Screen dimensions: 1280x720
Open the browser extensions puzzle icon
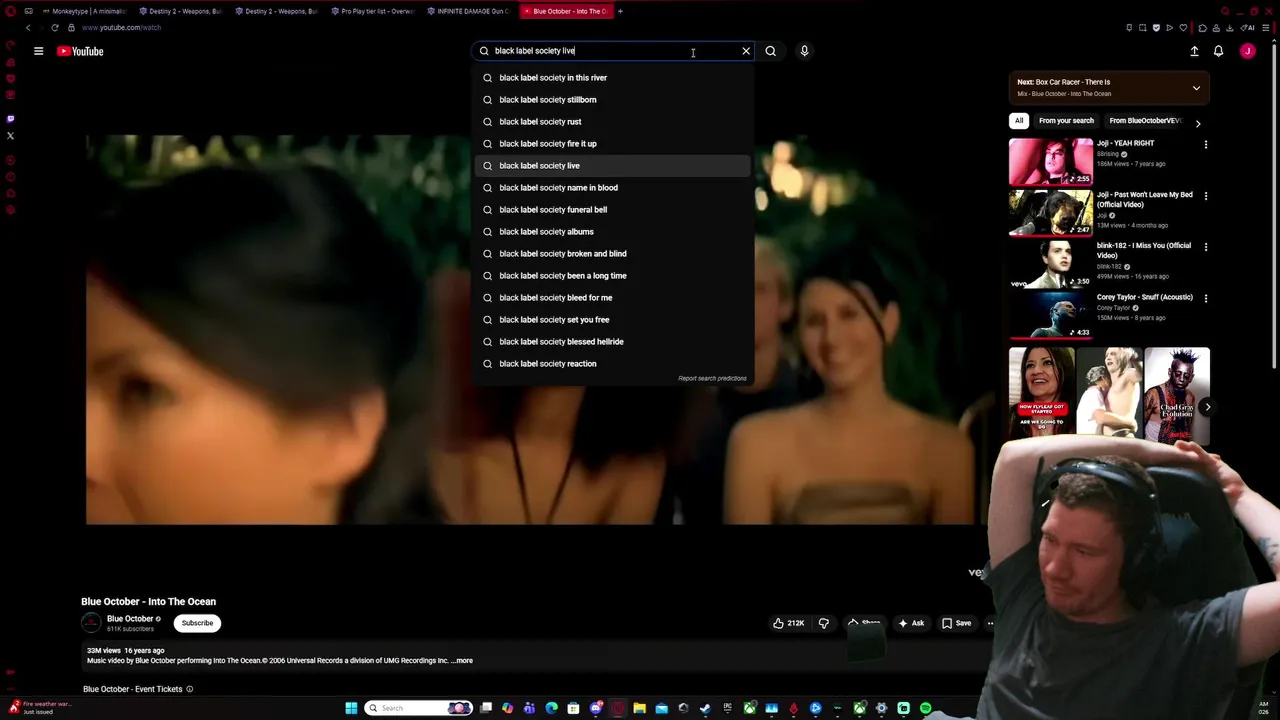1202,28
